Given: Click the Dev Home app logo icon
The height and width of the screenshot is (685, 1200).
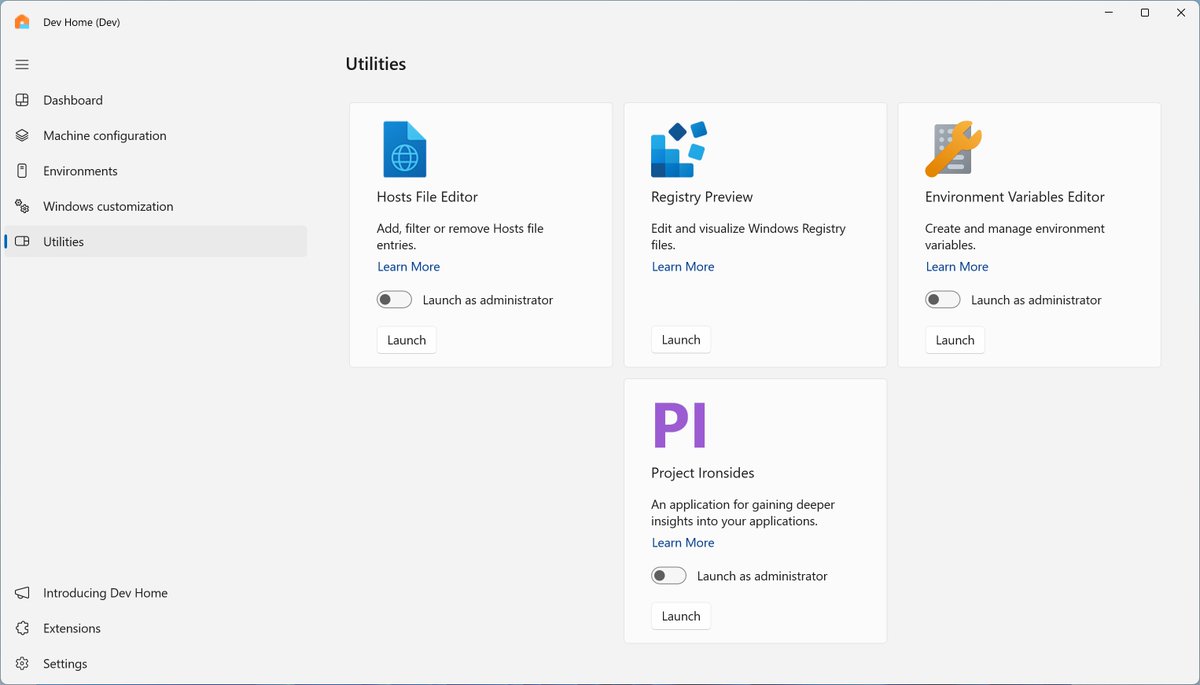Looking at the screenshot, I should coord(22,22).
